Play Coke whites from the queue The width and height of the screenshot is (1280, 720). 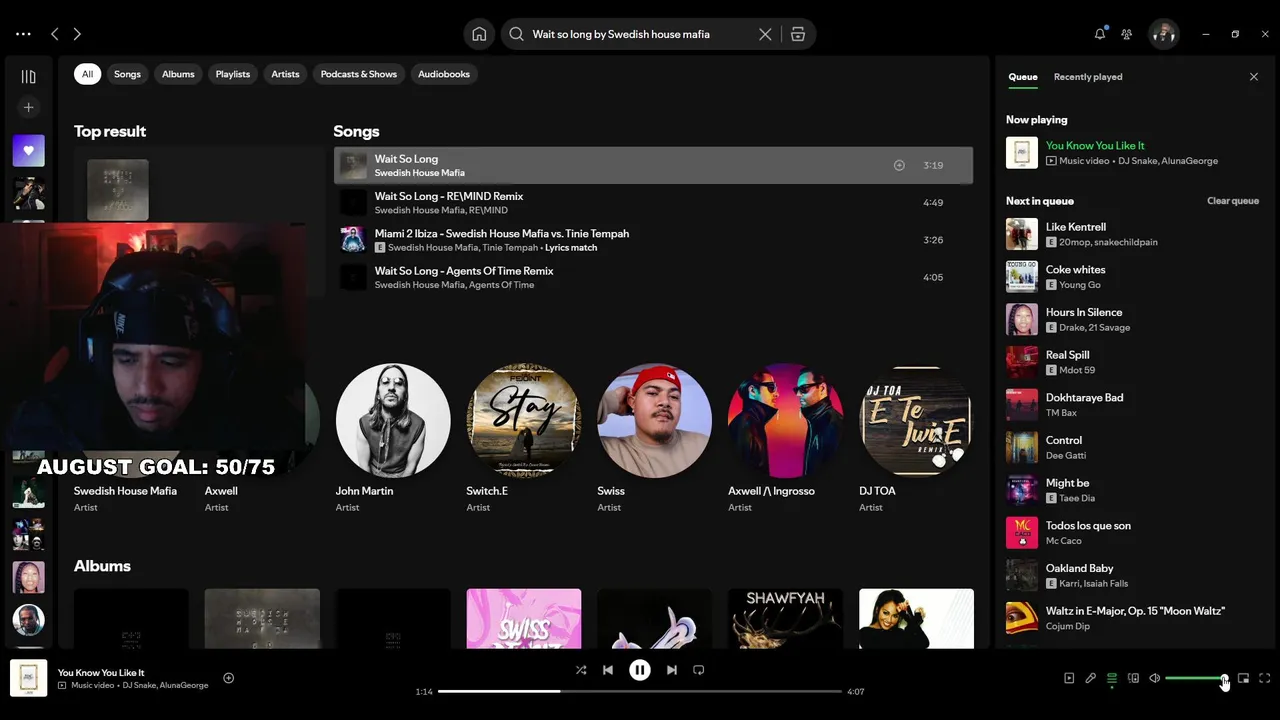click(x=1133, y=277)
